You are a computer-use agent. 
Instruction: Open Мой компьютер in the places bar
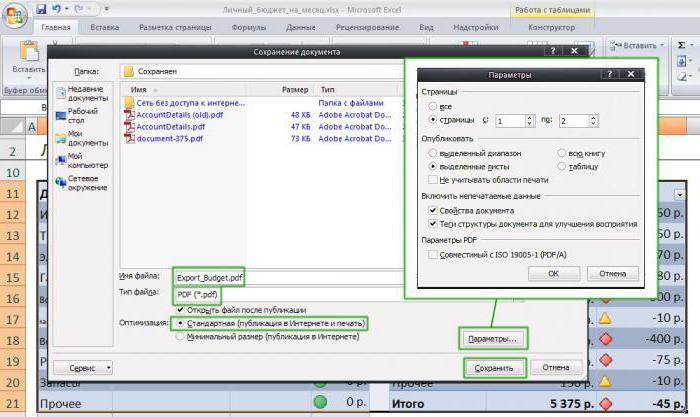pos(83,161)
